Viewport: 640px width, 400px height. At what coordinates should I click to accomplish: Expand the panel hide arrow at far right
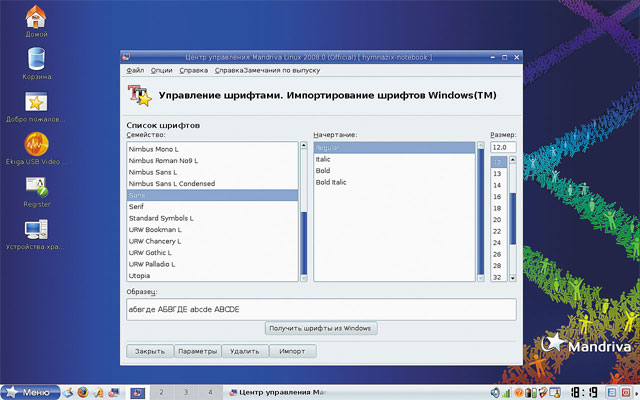pos(637,393)
